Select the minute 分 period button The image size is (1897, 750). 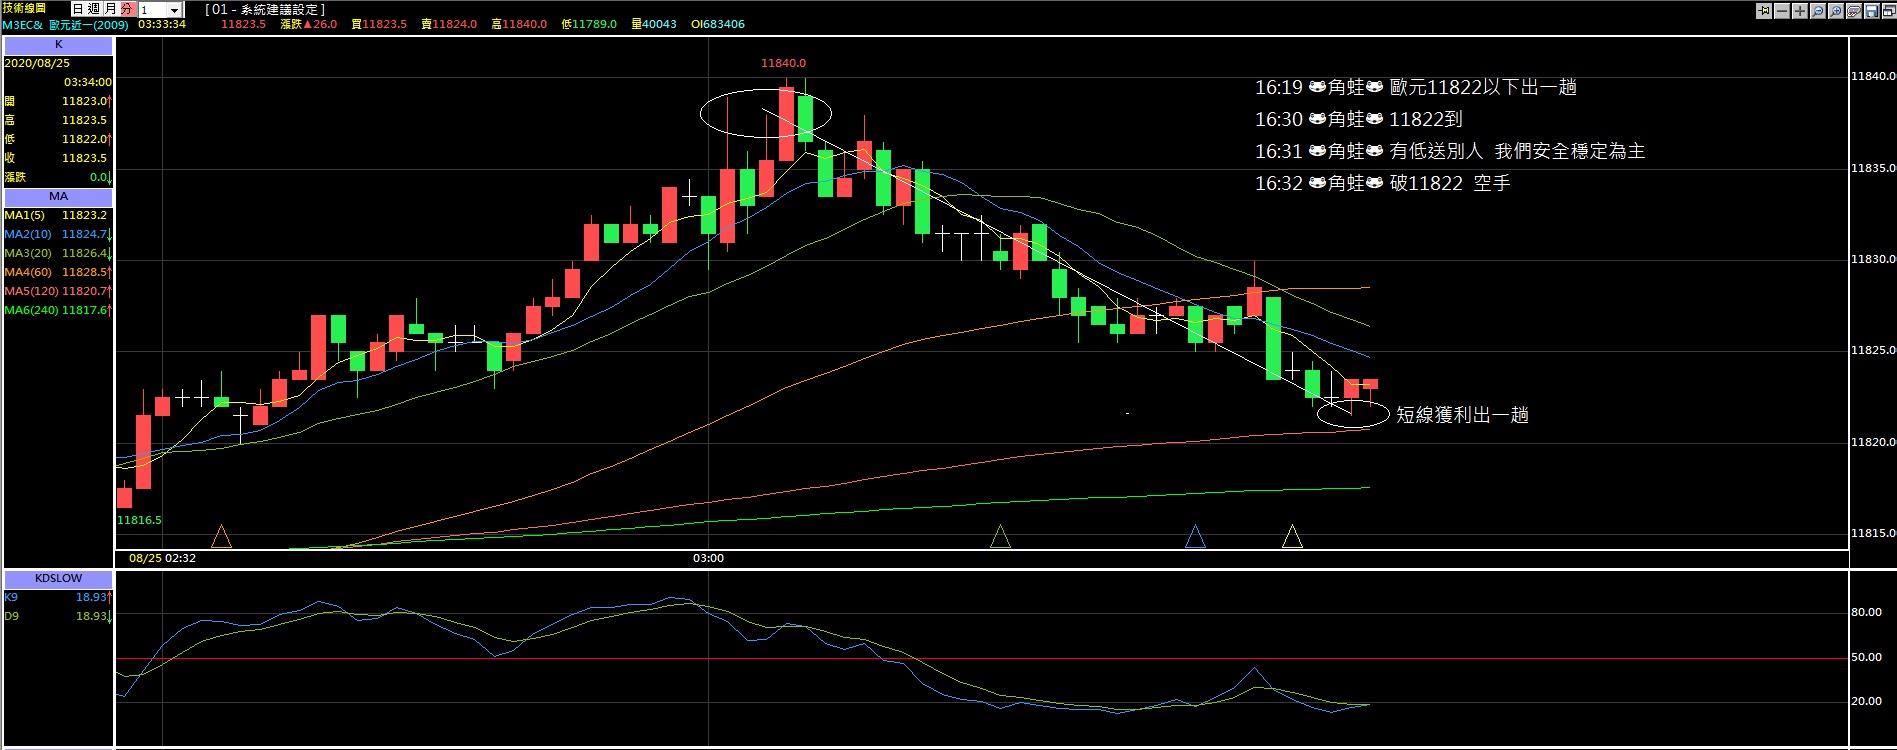click(127, 9)
